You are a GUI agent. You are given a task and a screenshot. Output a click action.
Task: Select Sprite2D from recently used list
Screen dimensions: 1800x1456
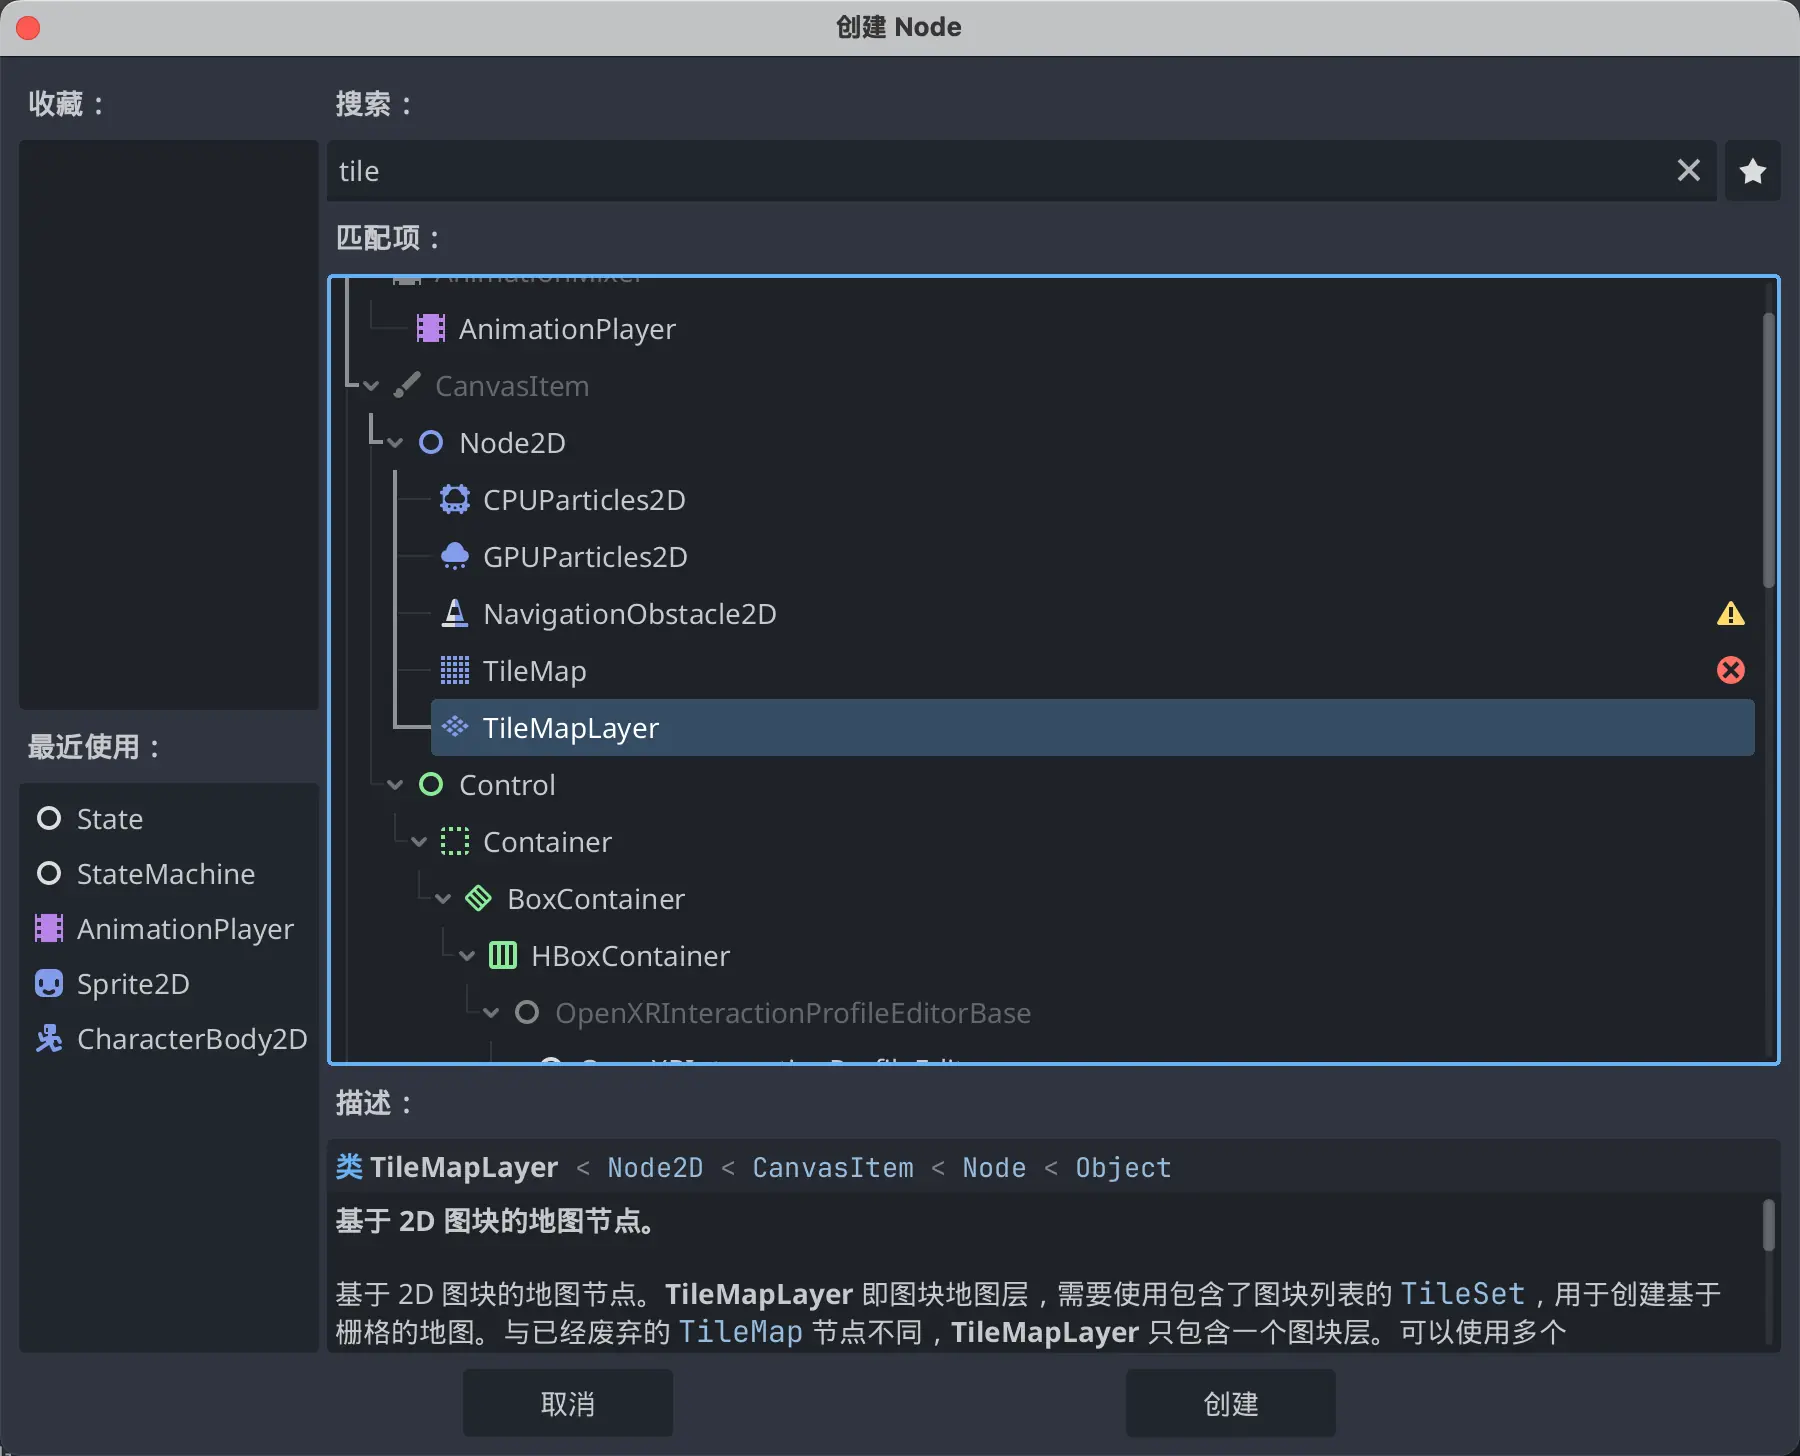[x=133, y=984]
